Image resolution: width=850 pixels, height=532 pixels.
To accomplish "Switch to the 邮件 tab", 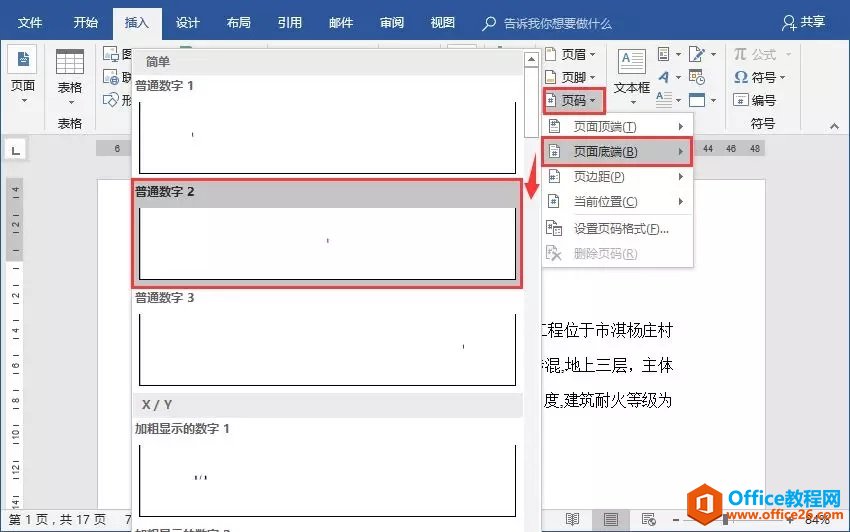I will point(340,23).
